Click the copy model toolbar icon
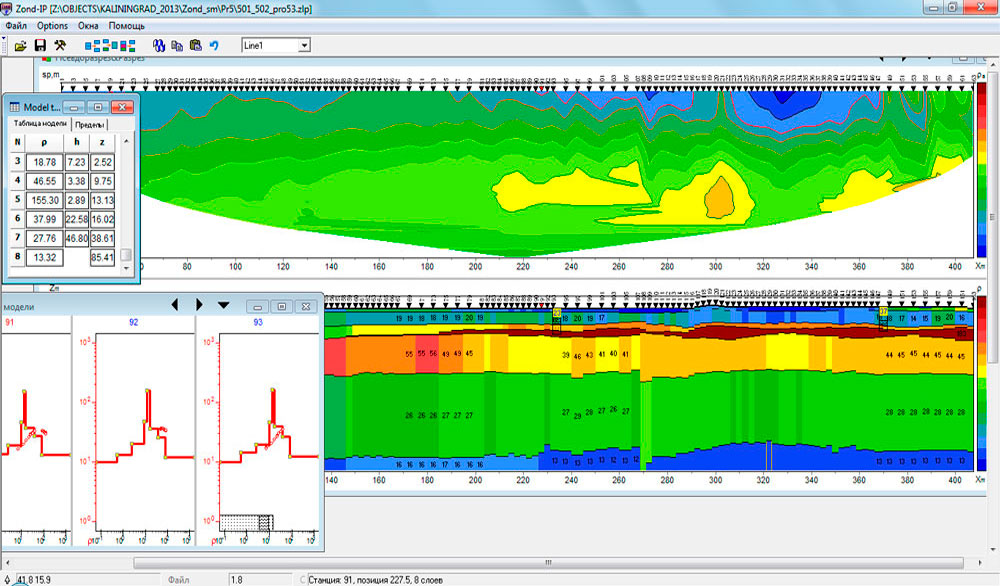This screenshot has width=1000, height=586. click(x=177, y=46)
